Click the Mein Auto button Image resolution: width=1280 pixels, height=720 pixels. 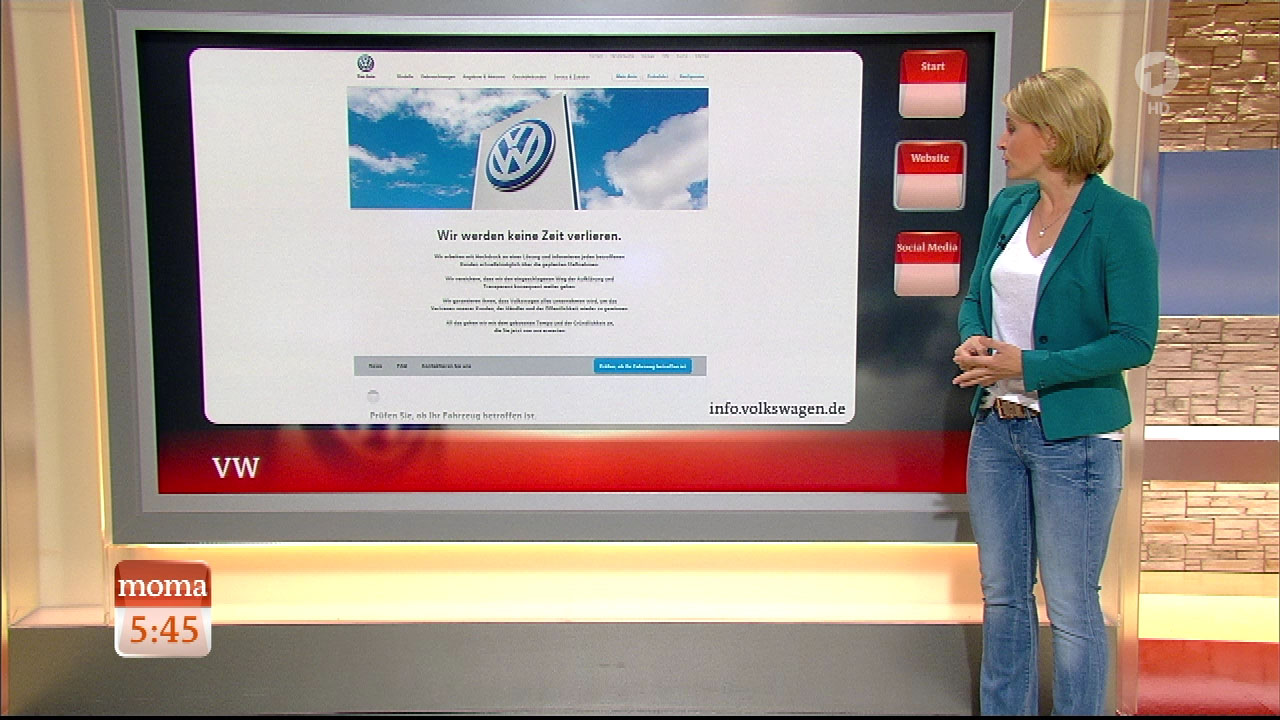point(626,77)
